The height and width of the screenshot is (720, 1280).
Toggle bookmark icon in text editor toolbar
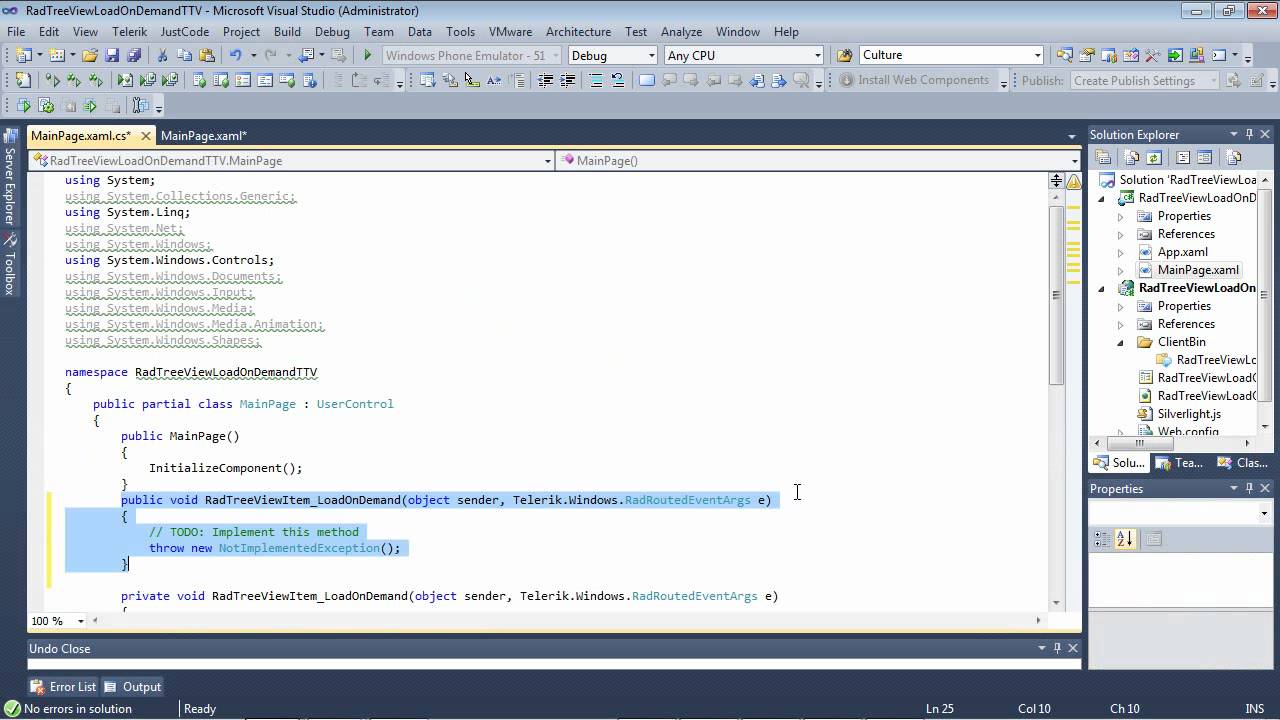pyautogui.click(x=646, y=81)
